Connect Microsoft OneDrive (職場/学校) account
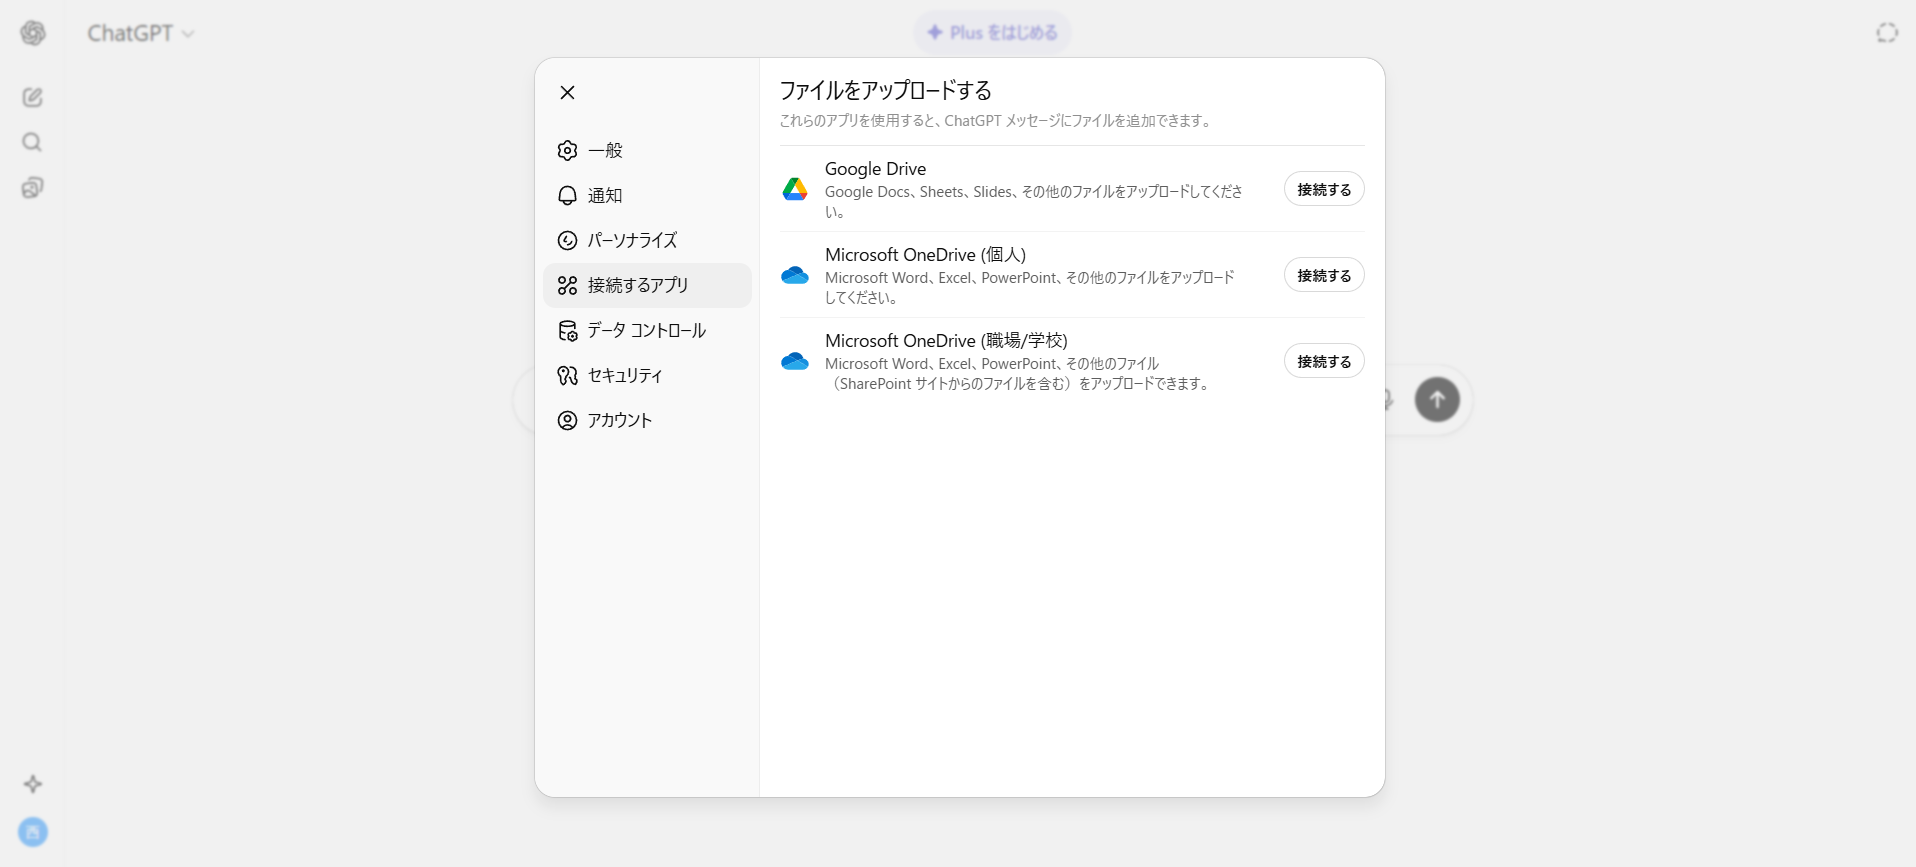Viewport: 1916px width, 867px height. [x=1323, y=361]
